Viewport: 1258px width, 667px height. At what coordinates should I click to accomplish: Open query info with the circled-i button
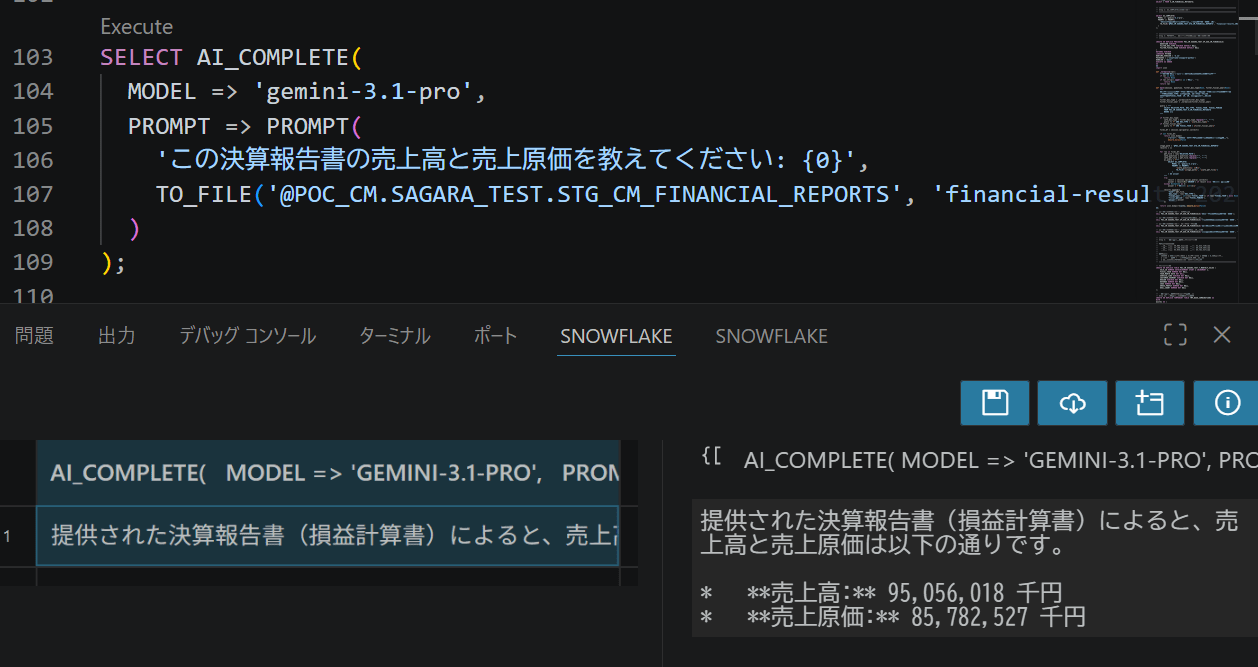[1226, 403]
